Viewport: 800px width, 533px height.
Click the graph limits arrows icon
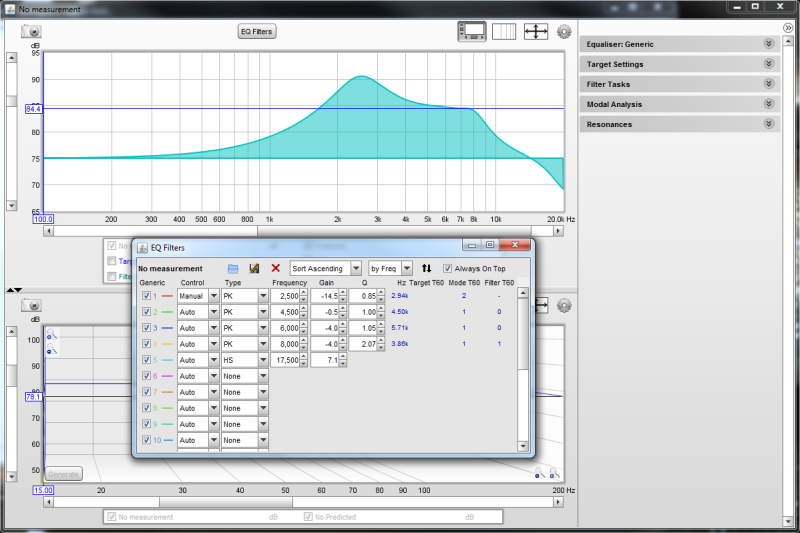536,32
